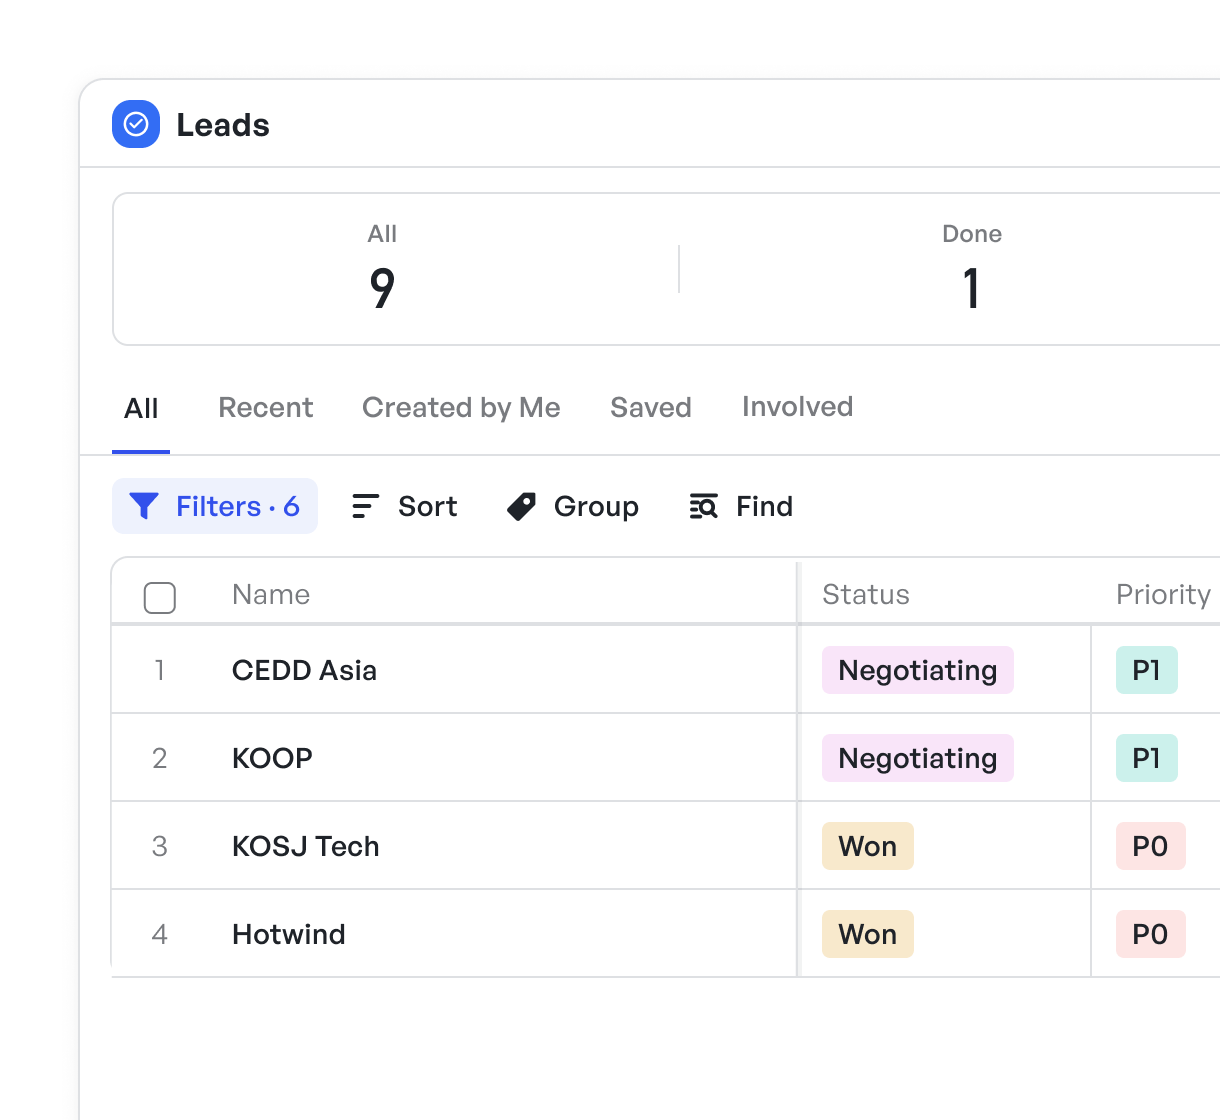
Task: Open the Filters funnel icon
Action: pyautogui.click(x=144, y=506)
